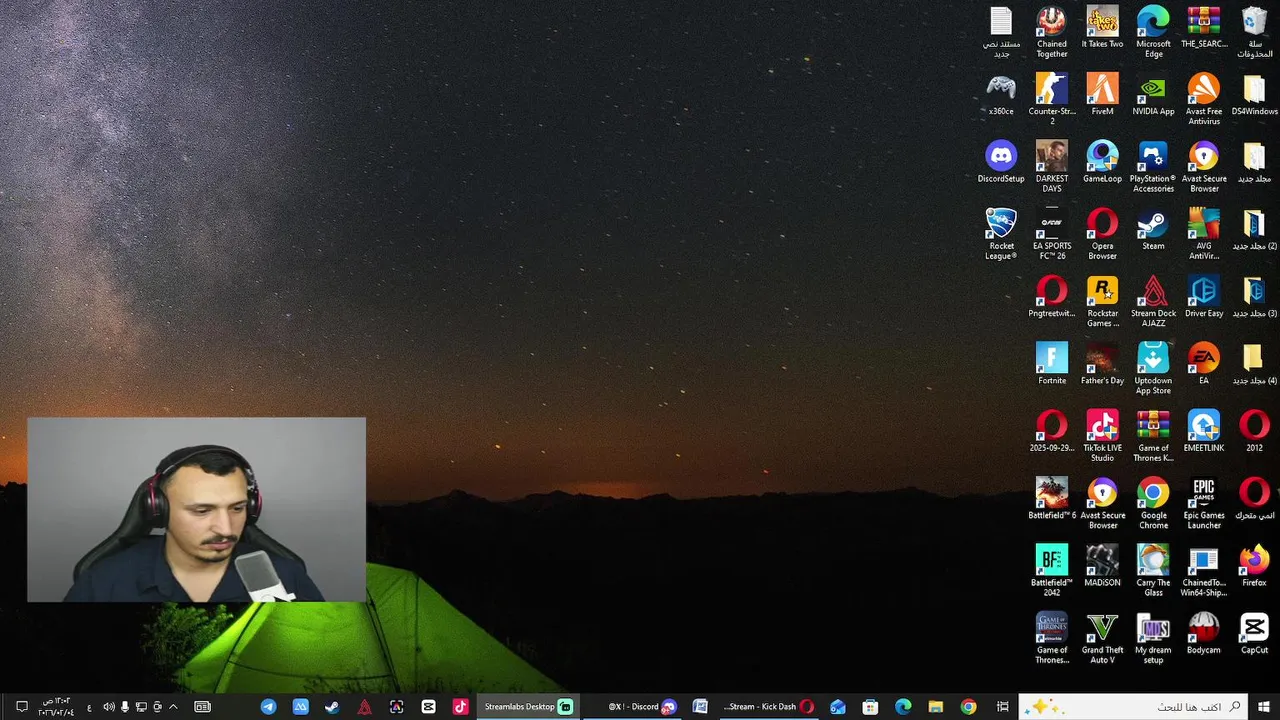Open Telegram from the taskbar
The height and width of the screenshot is (720, 1280).
pyautogui.click(x=268, y=707)
